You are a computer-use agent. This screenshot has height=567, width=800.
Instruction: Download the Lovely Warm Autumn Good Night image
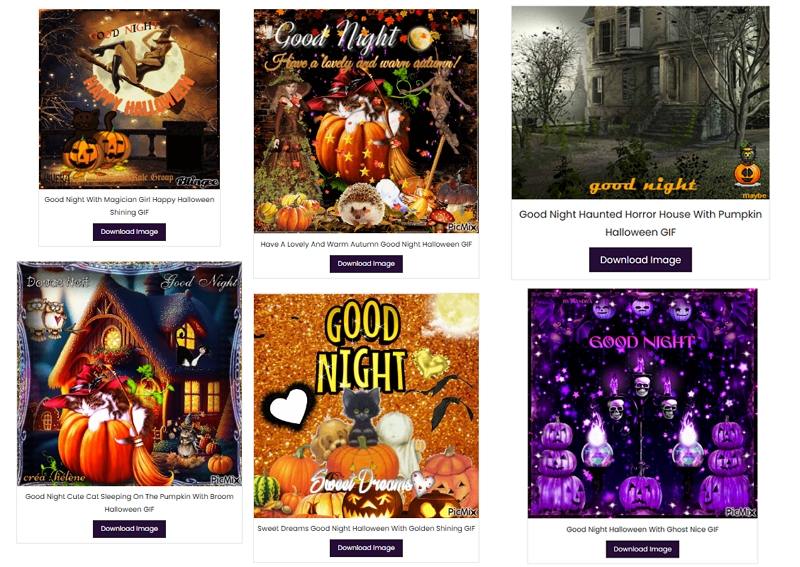pyautogui.click(x=366, y=264)
